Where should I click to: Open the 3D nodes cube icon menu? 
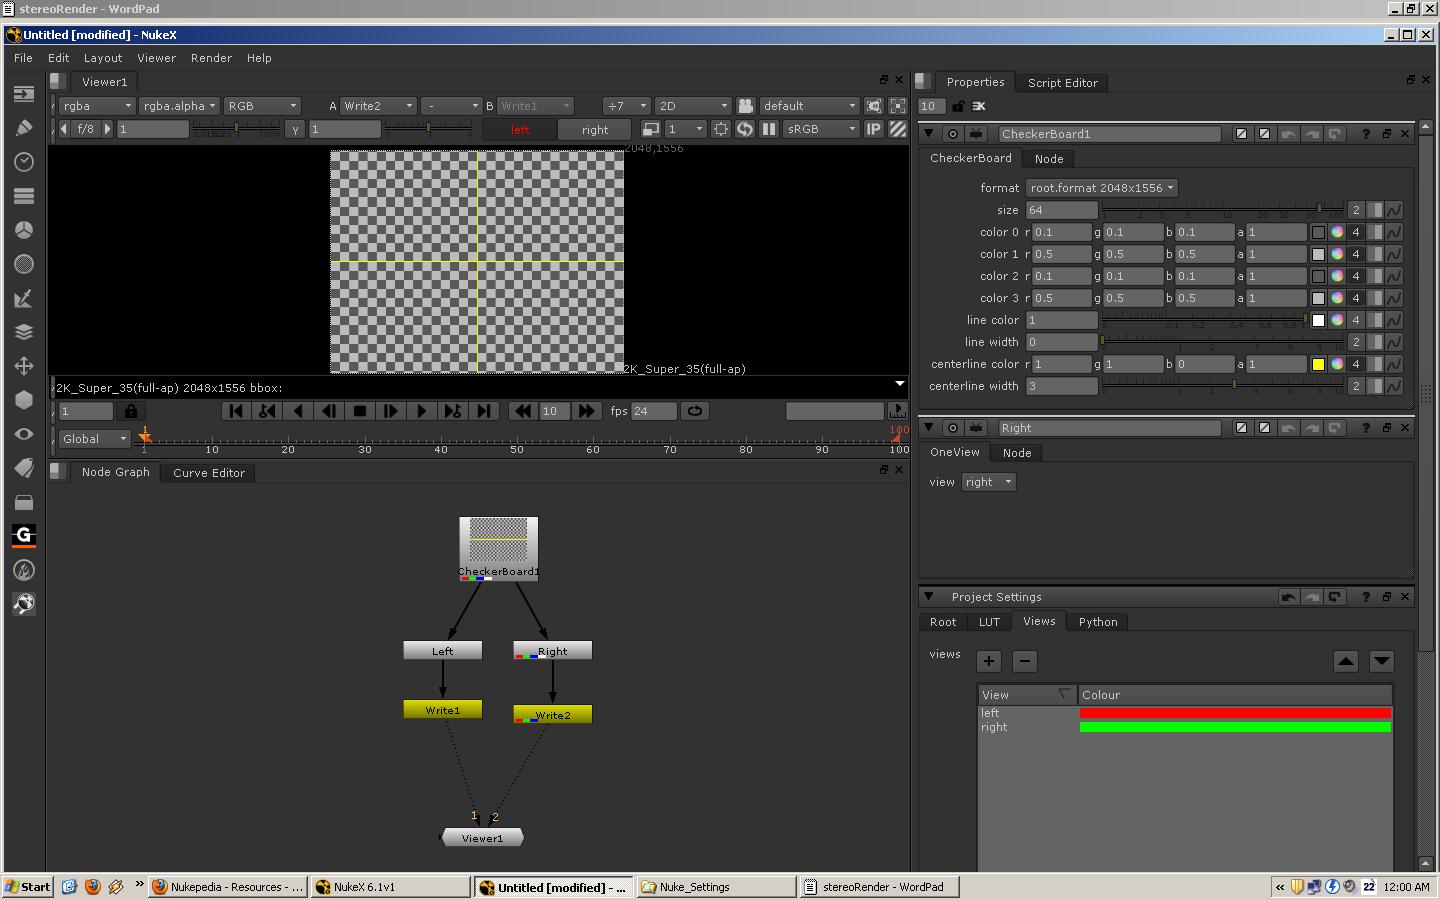pyautogui.click(x=24, y=400)
